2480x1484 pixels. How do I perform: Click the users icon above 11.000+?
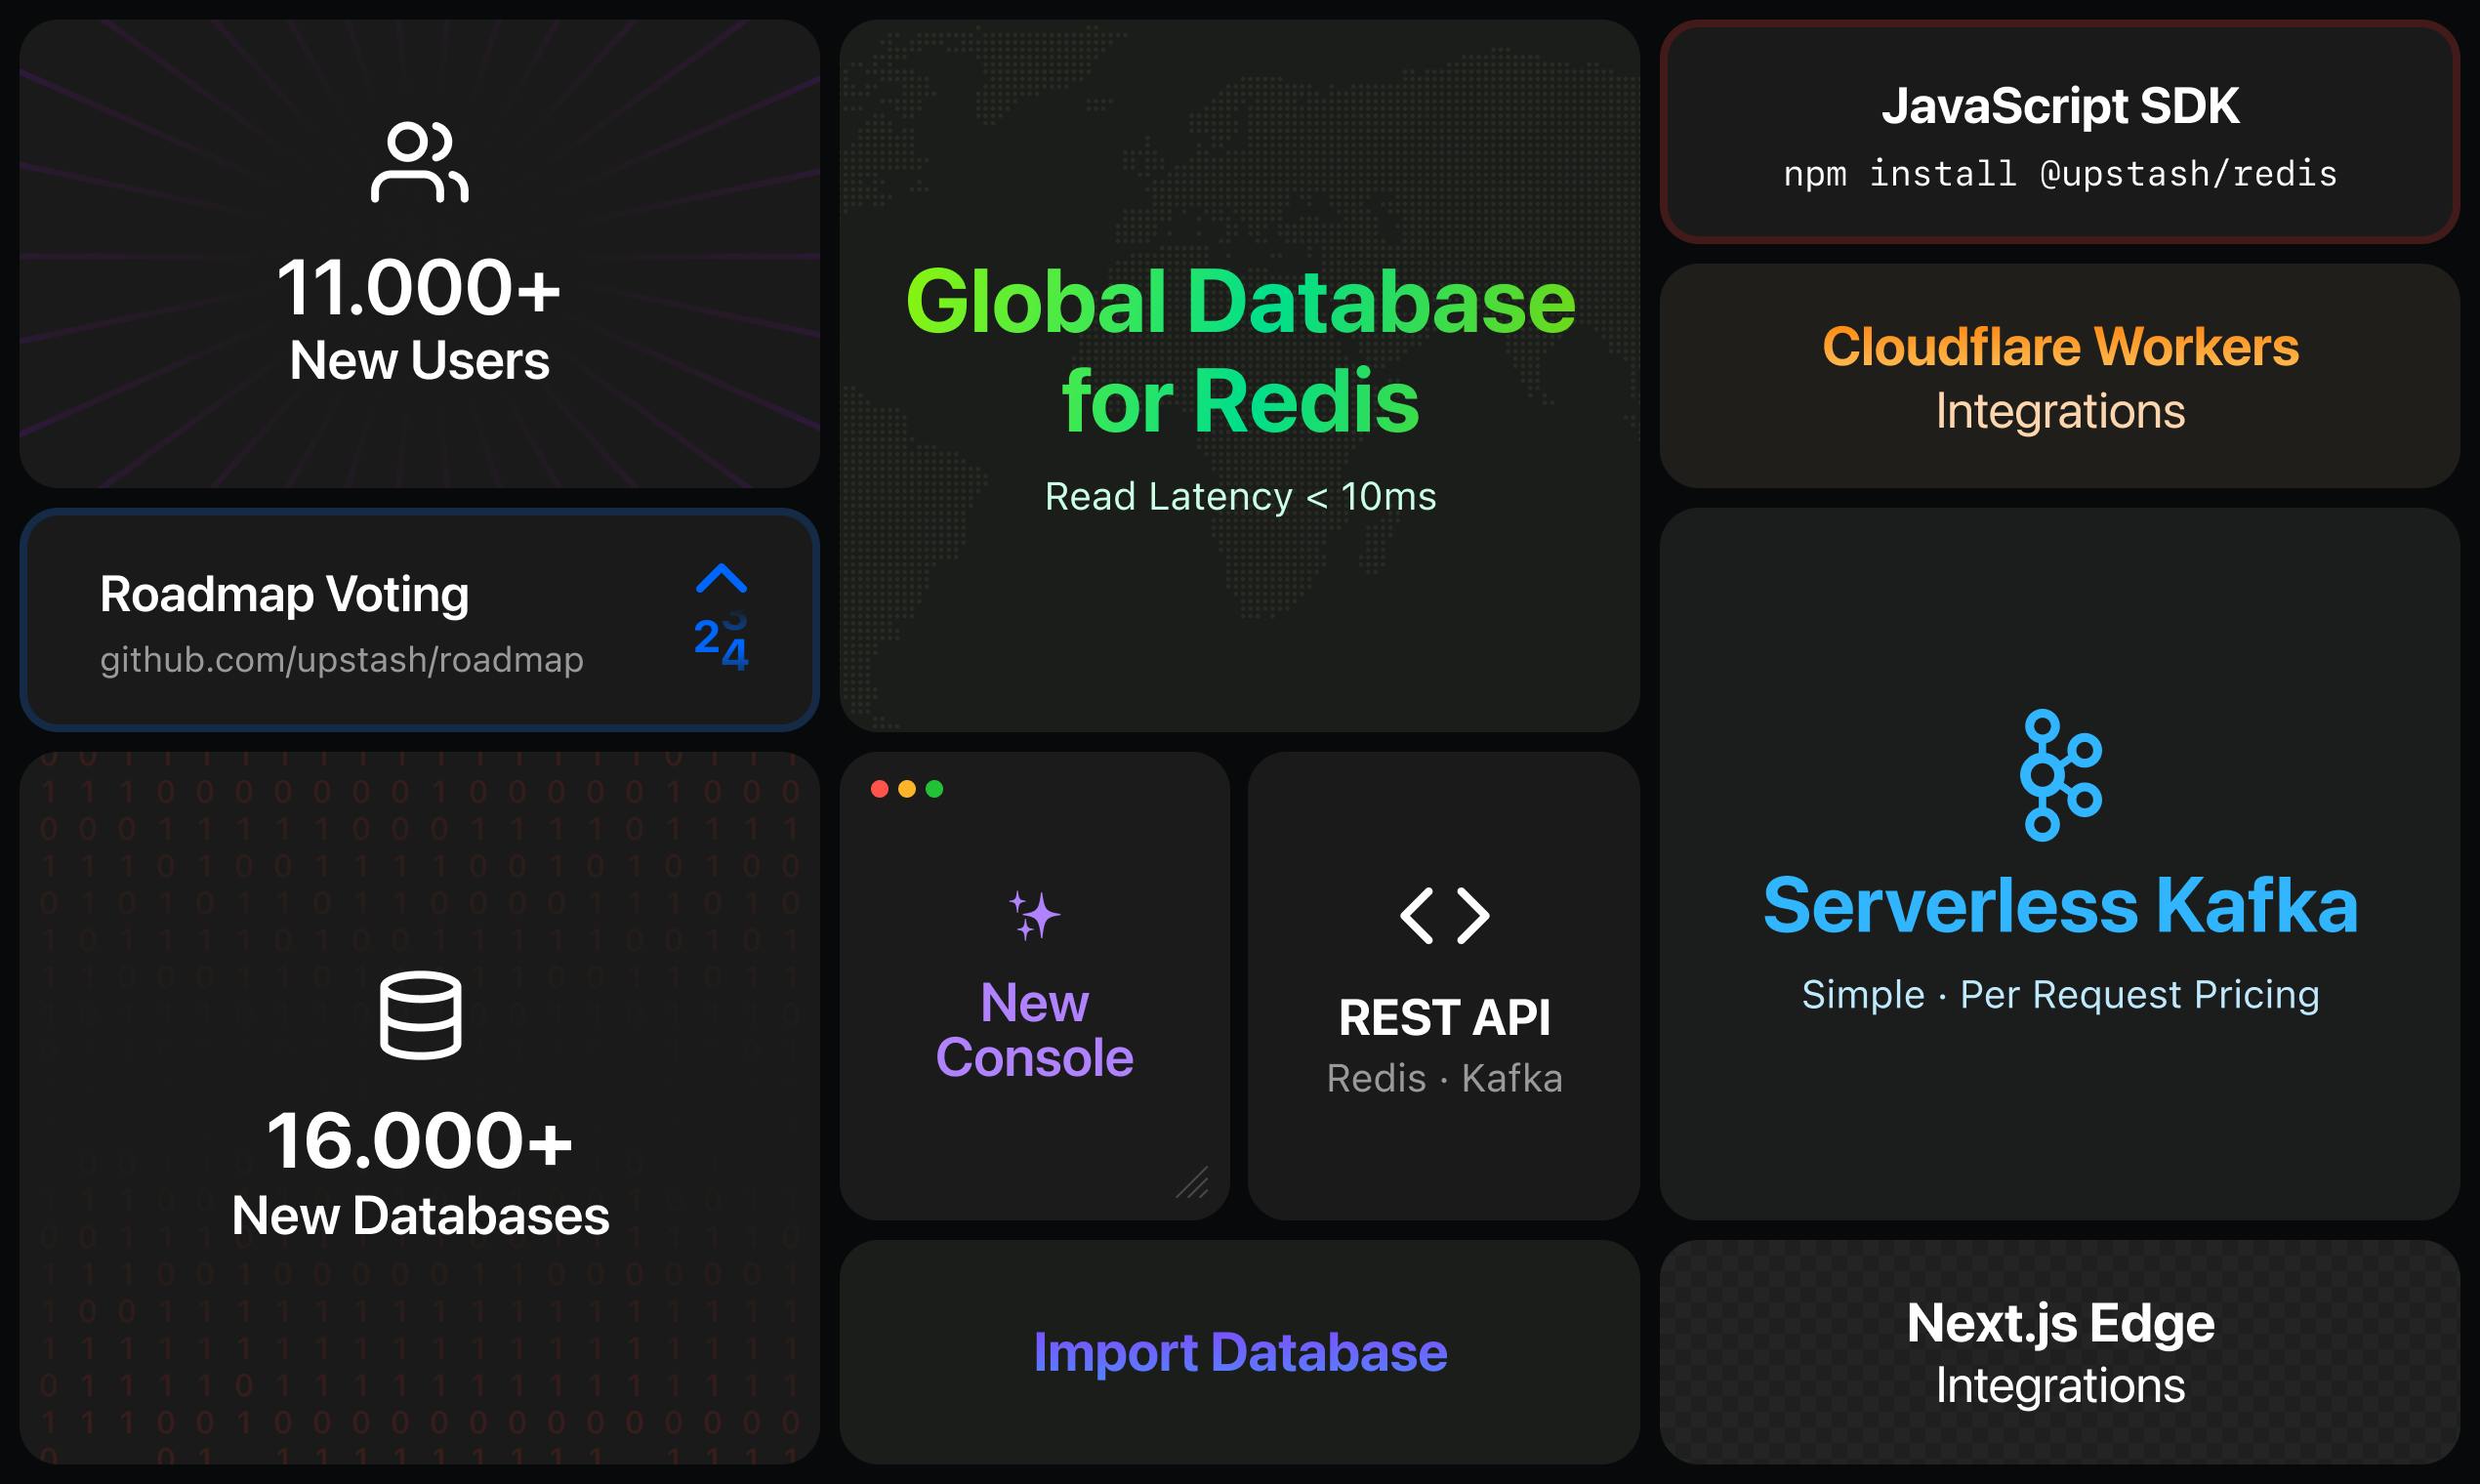[420, 162]
